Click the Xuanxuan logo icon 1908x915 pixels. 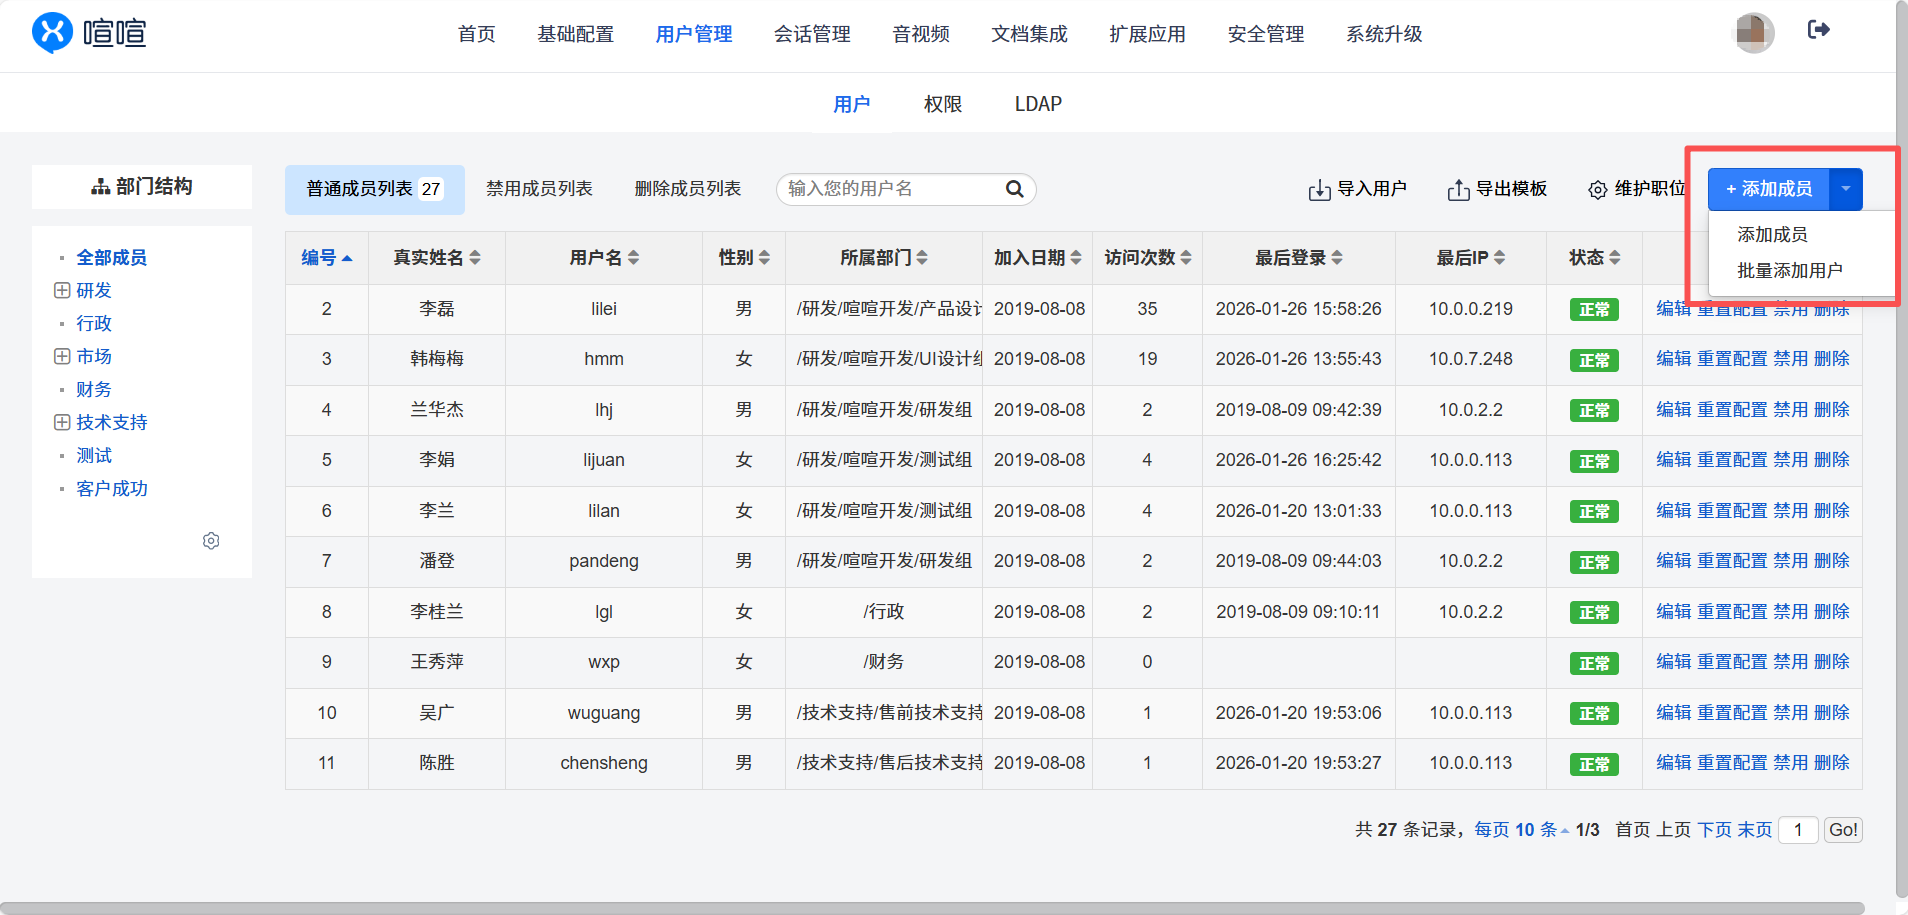click(52, 33)
